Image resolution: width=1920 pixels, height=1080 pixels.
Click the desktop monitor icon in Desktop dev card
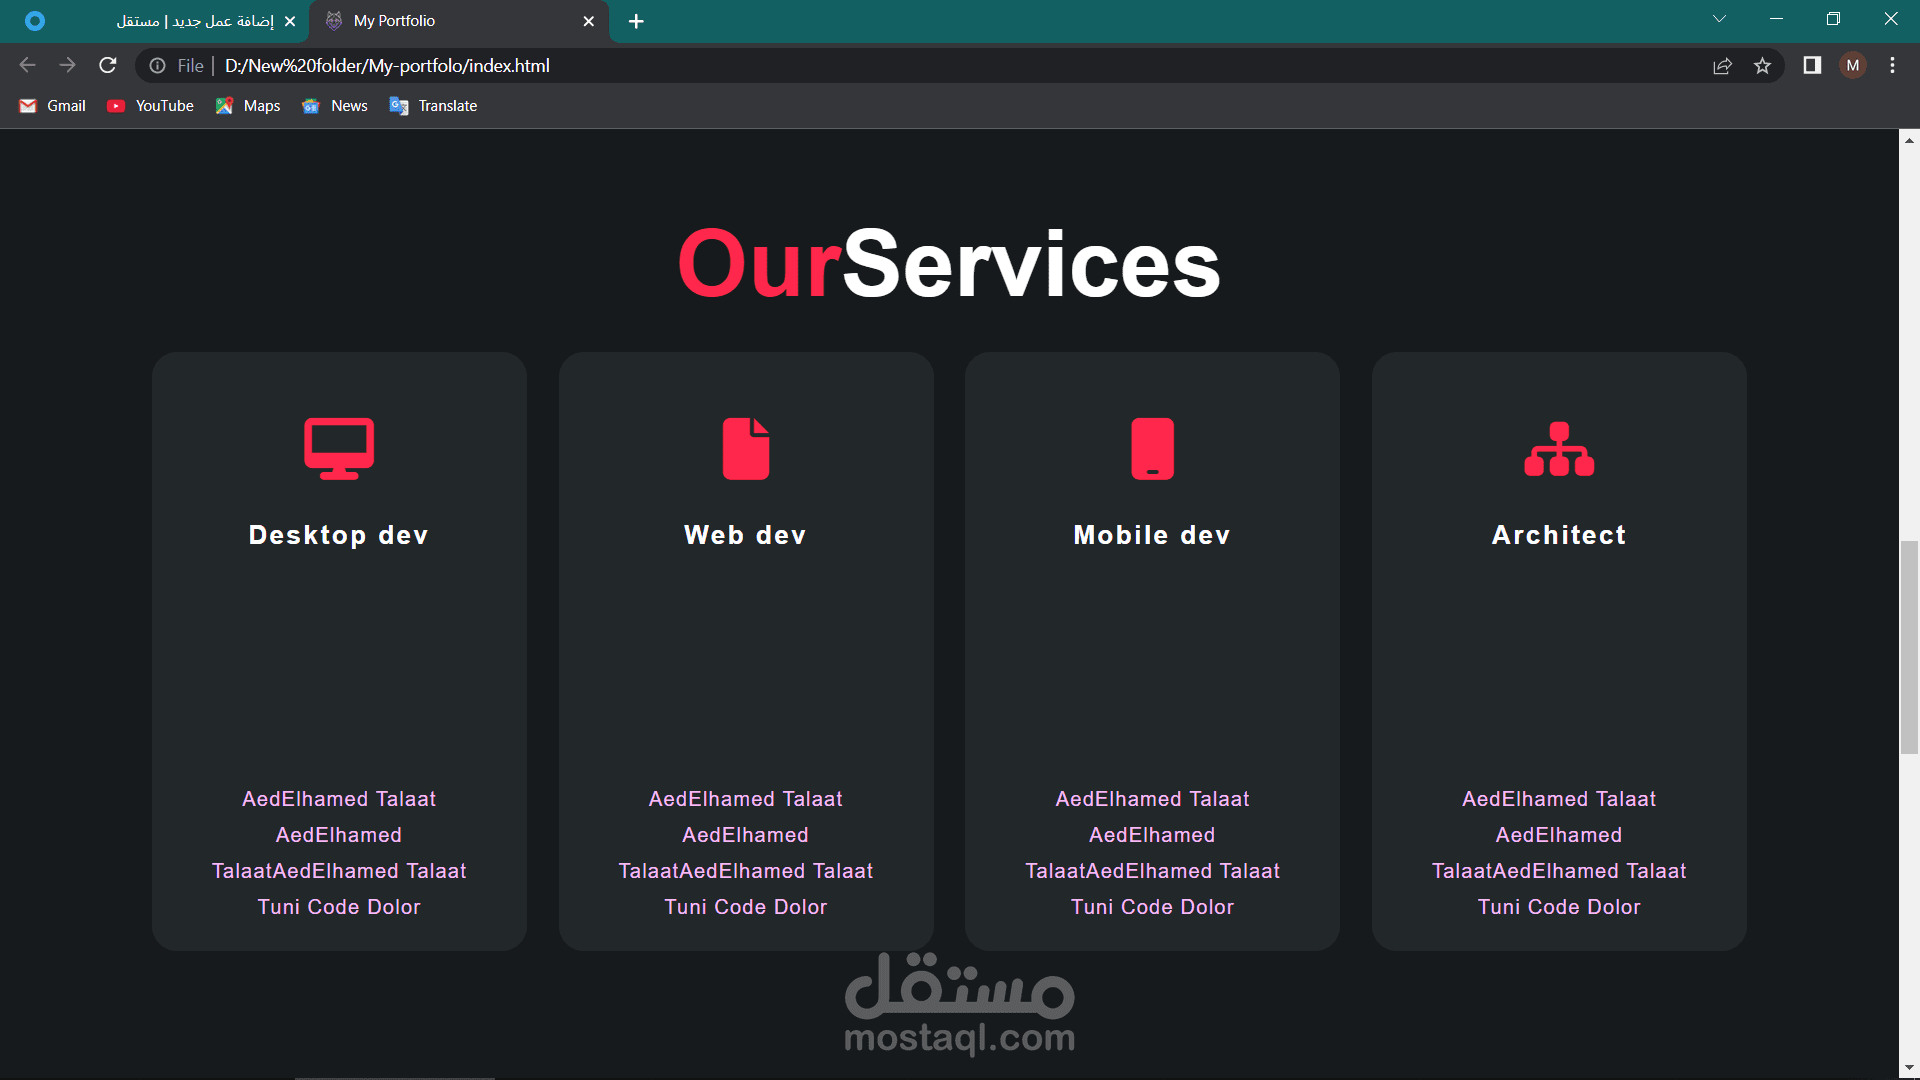tap(339, 448)
